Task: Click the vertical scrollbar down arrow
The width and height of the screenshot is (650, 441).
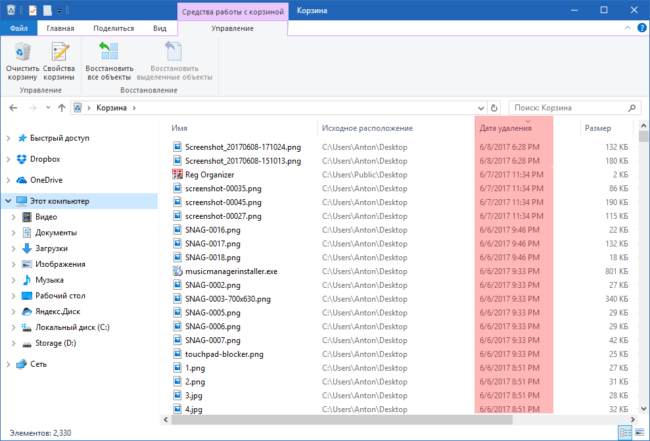Action: click(643, 409)
